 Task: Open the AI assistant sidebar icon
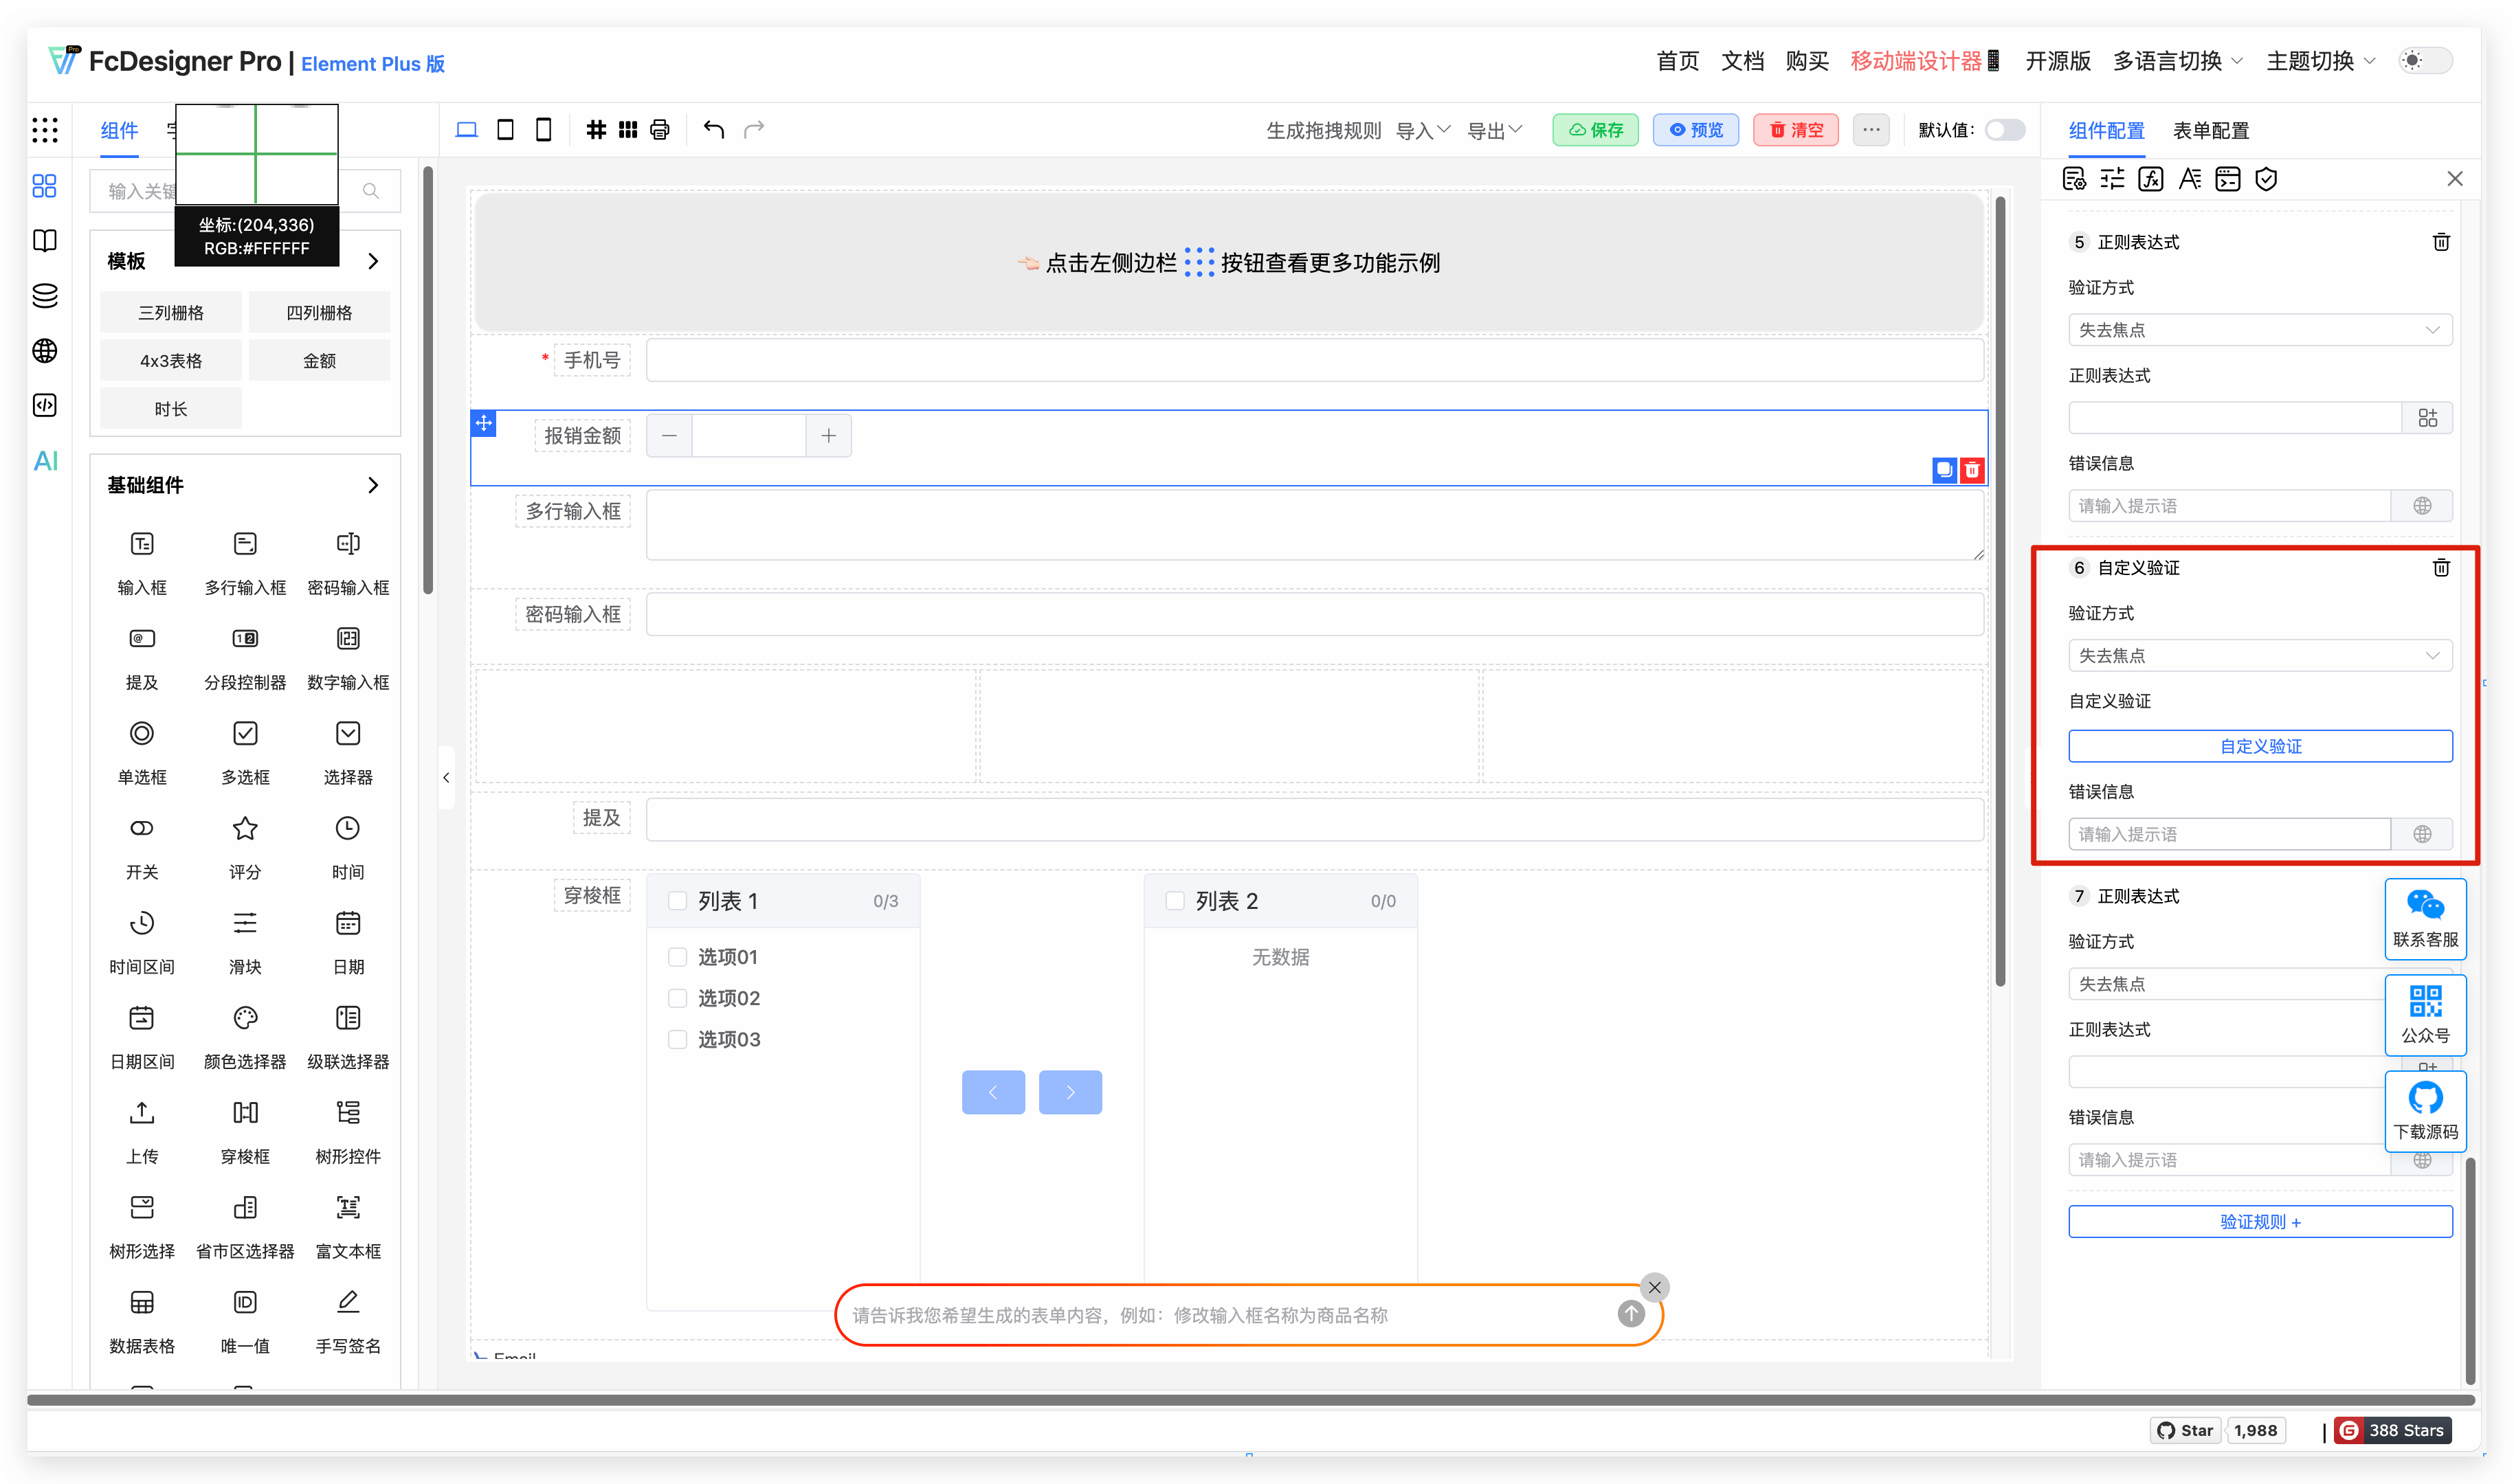[x=45, y=460]
